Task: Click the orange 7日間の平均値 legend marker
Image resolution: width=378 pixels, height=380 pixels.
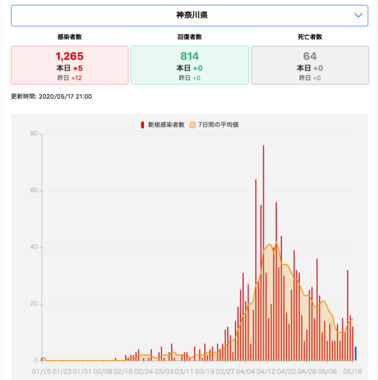Action: coord(192,125)
